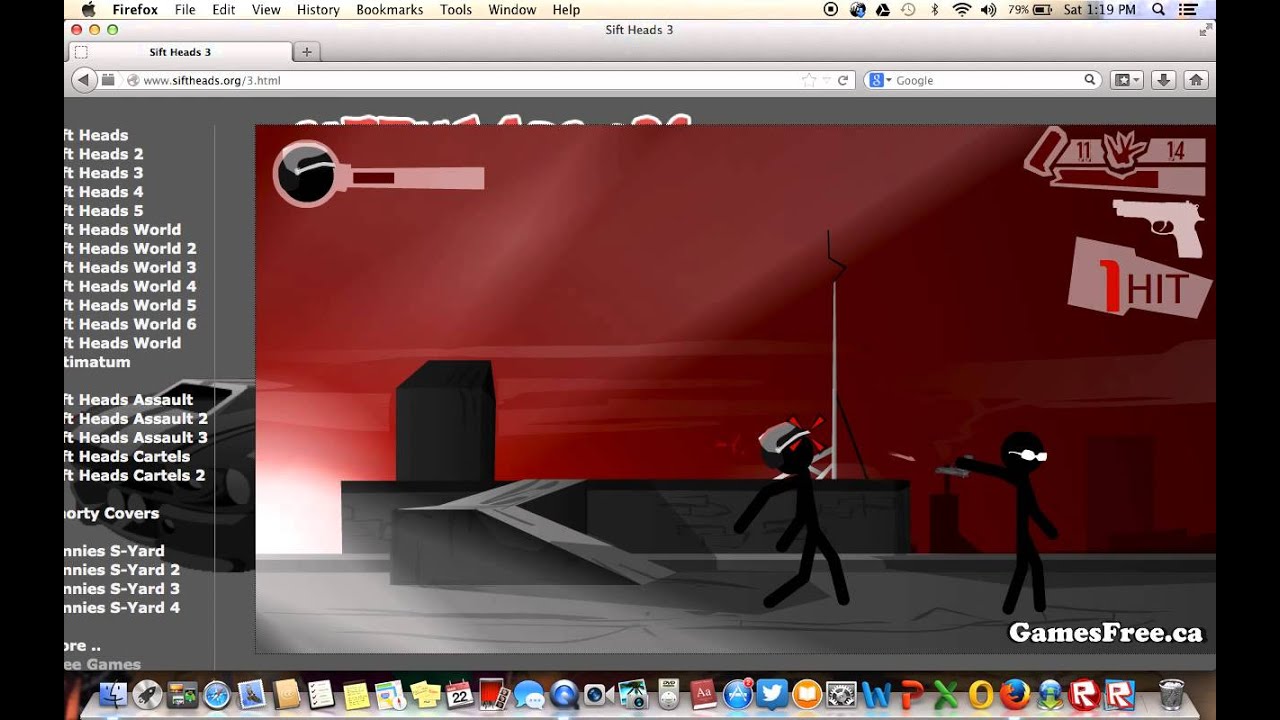Open the Apple menu
The image size is (1280, 720).
tap(87, 9)
